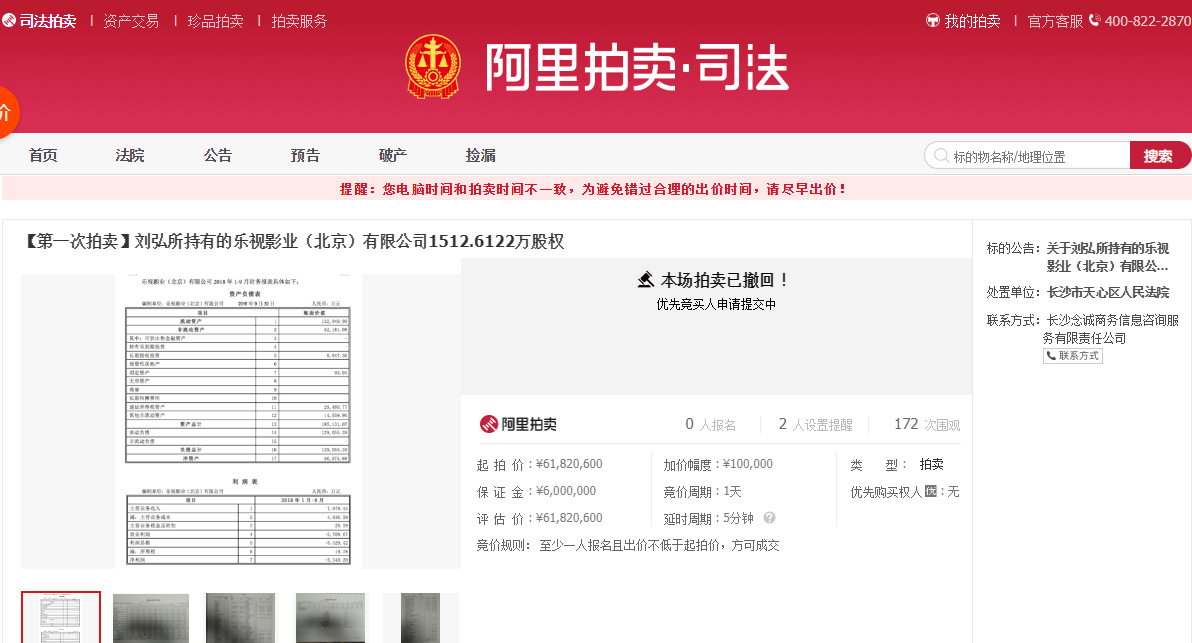The width and height of the screenshot is (1192, 643).
Task: Open the 司法拍卖 logo link
Action: pos(39,21)
